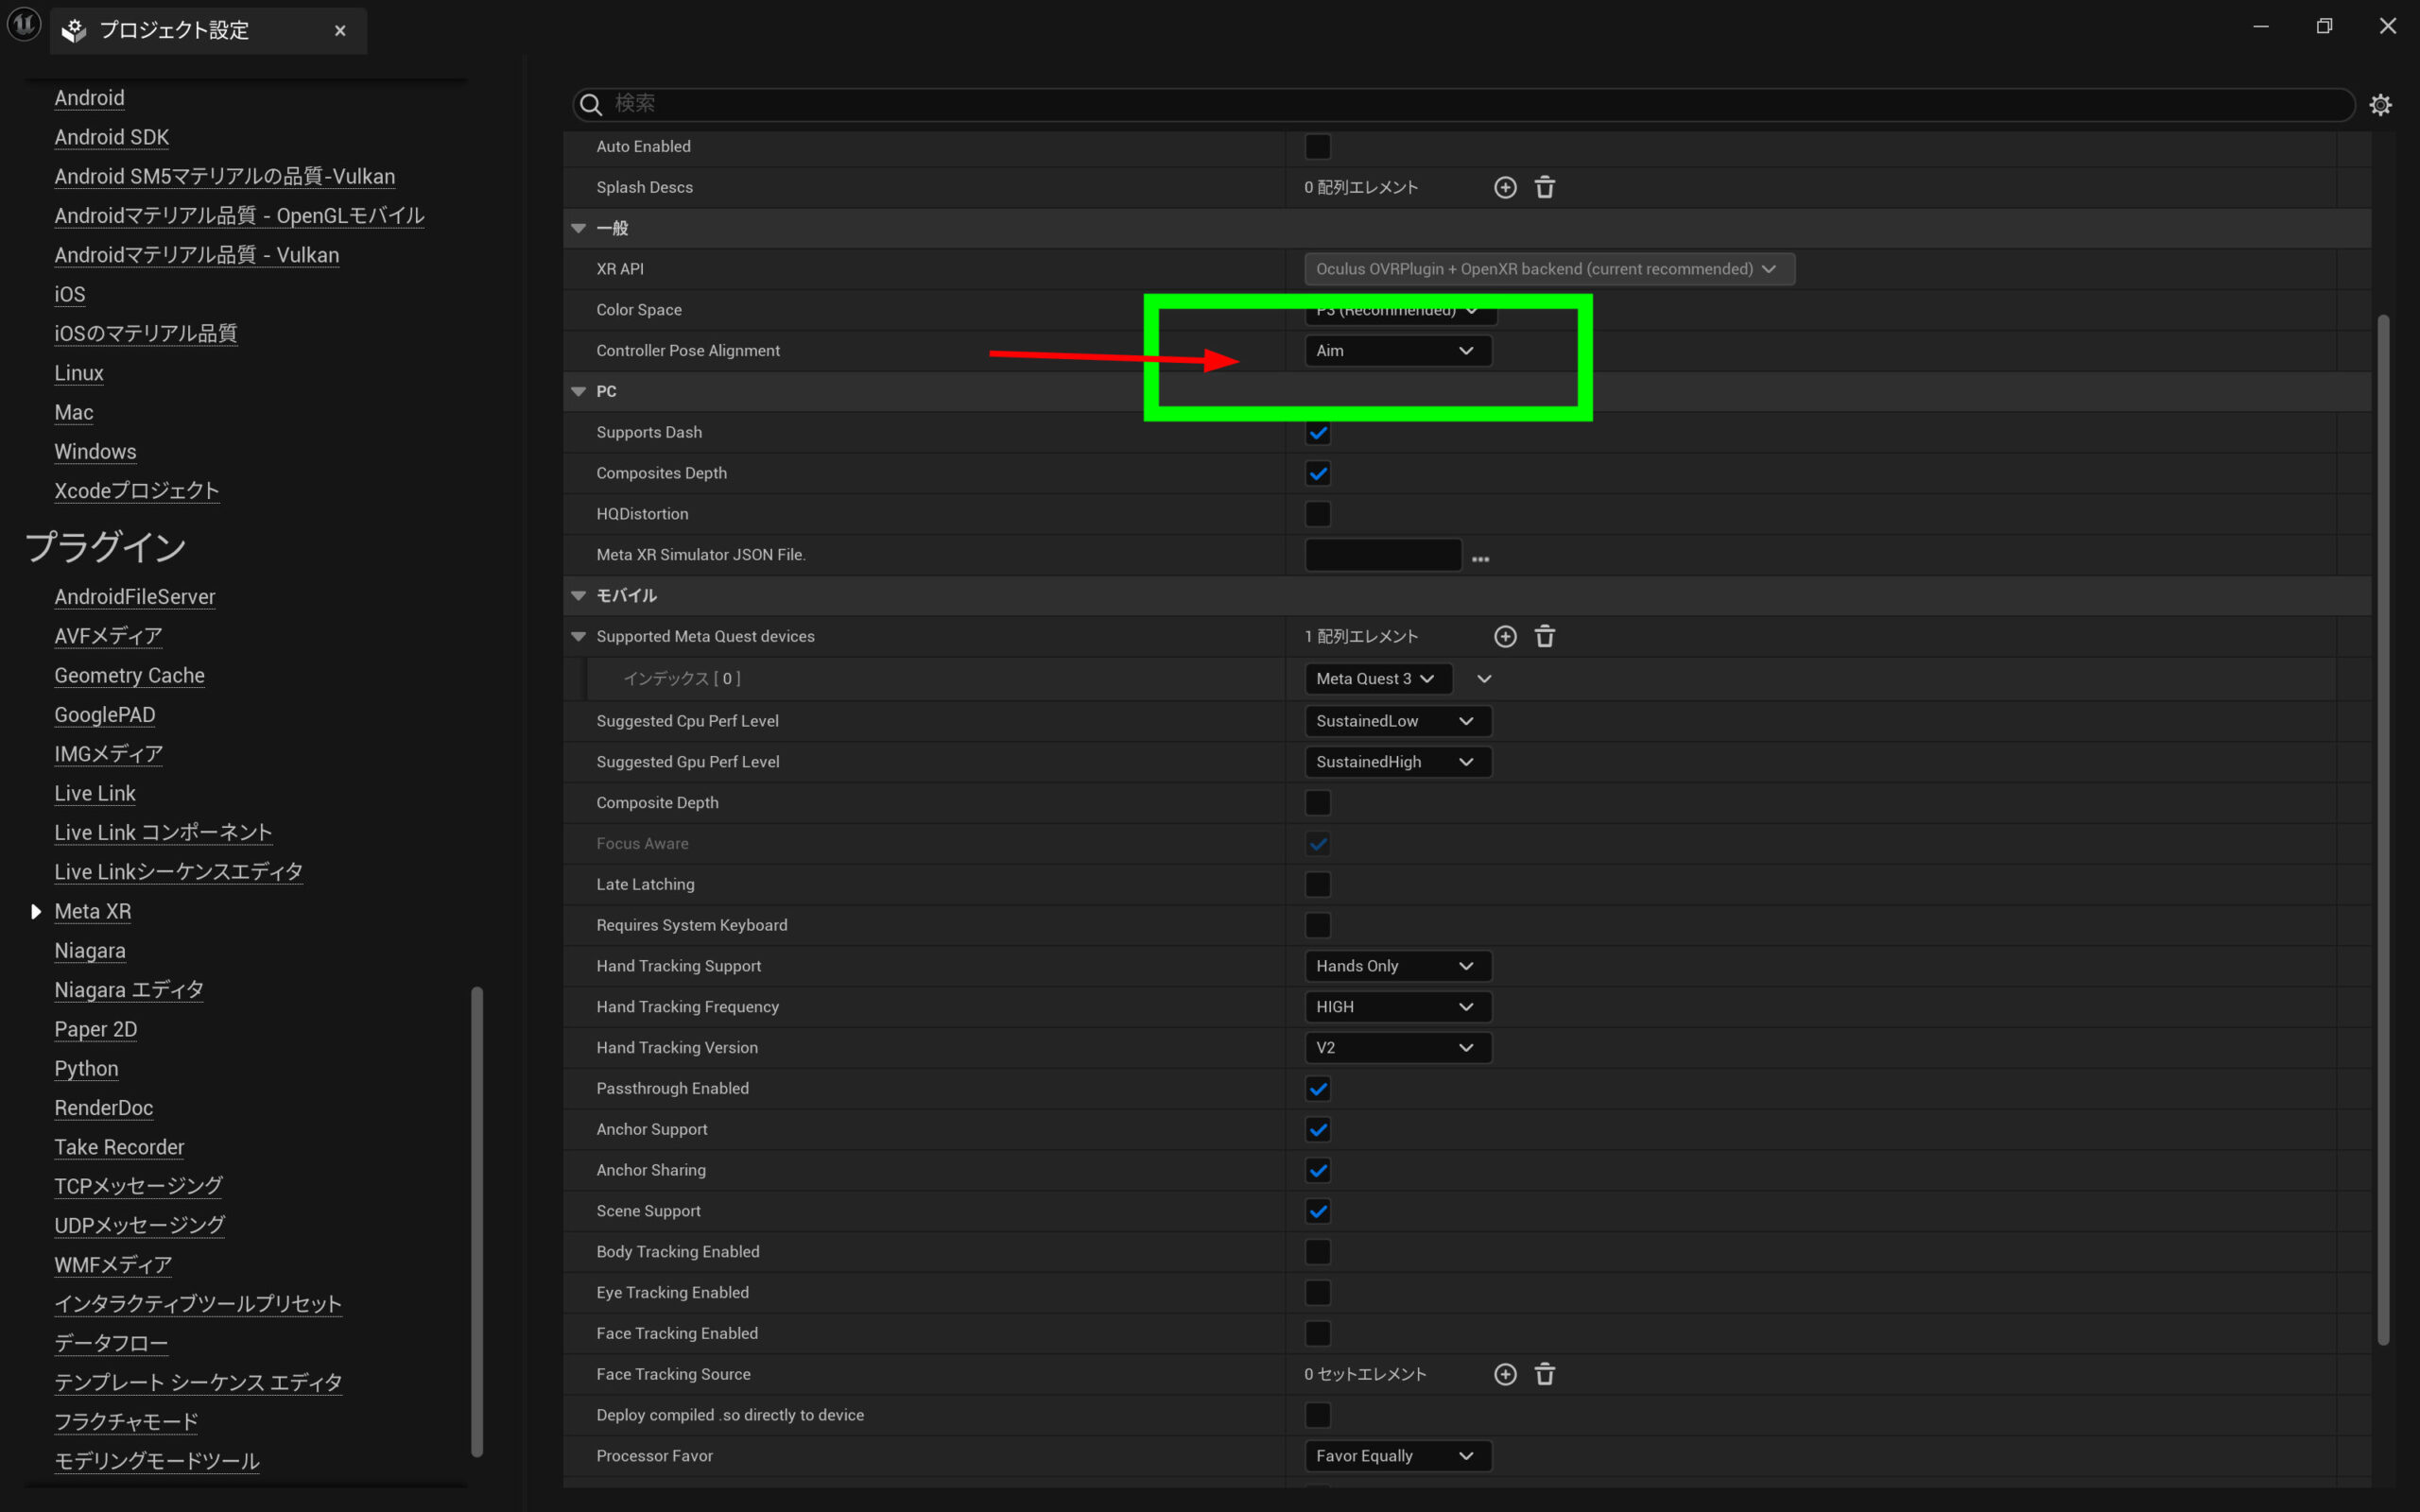Expand the Meta XR plugin entry

pos(36,911)
